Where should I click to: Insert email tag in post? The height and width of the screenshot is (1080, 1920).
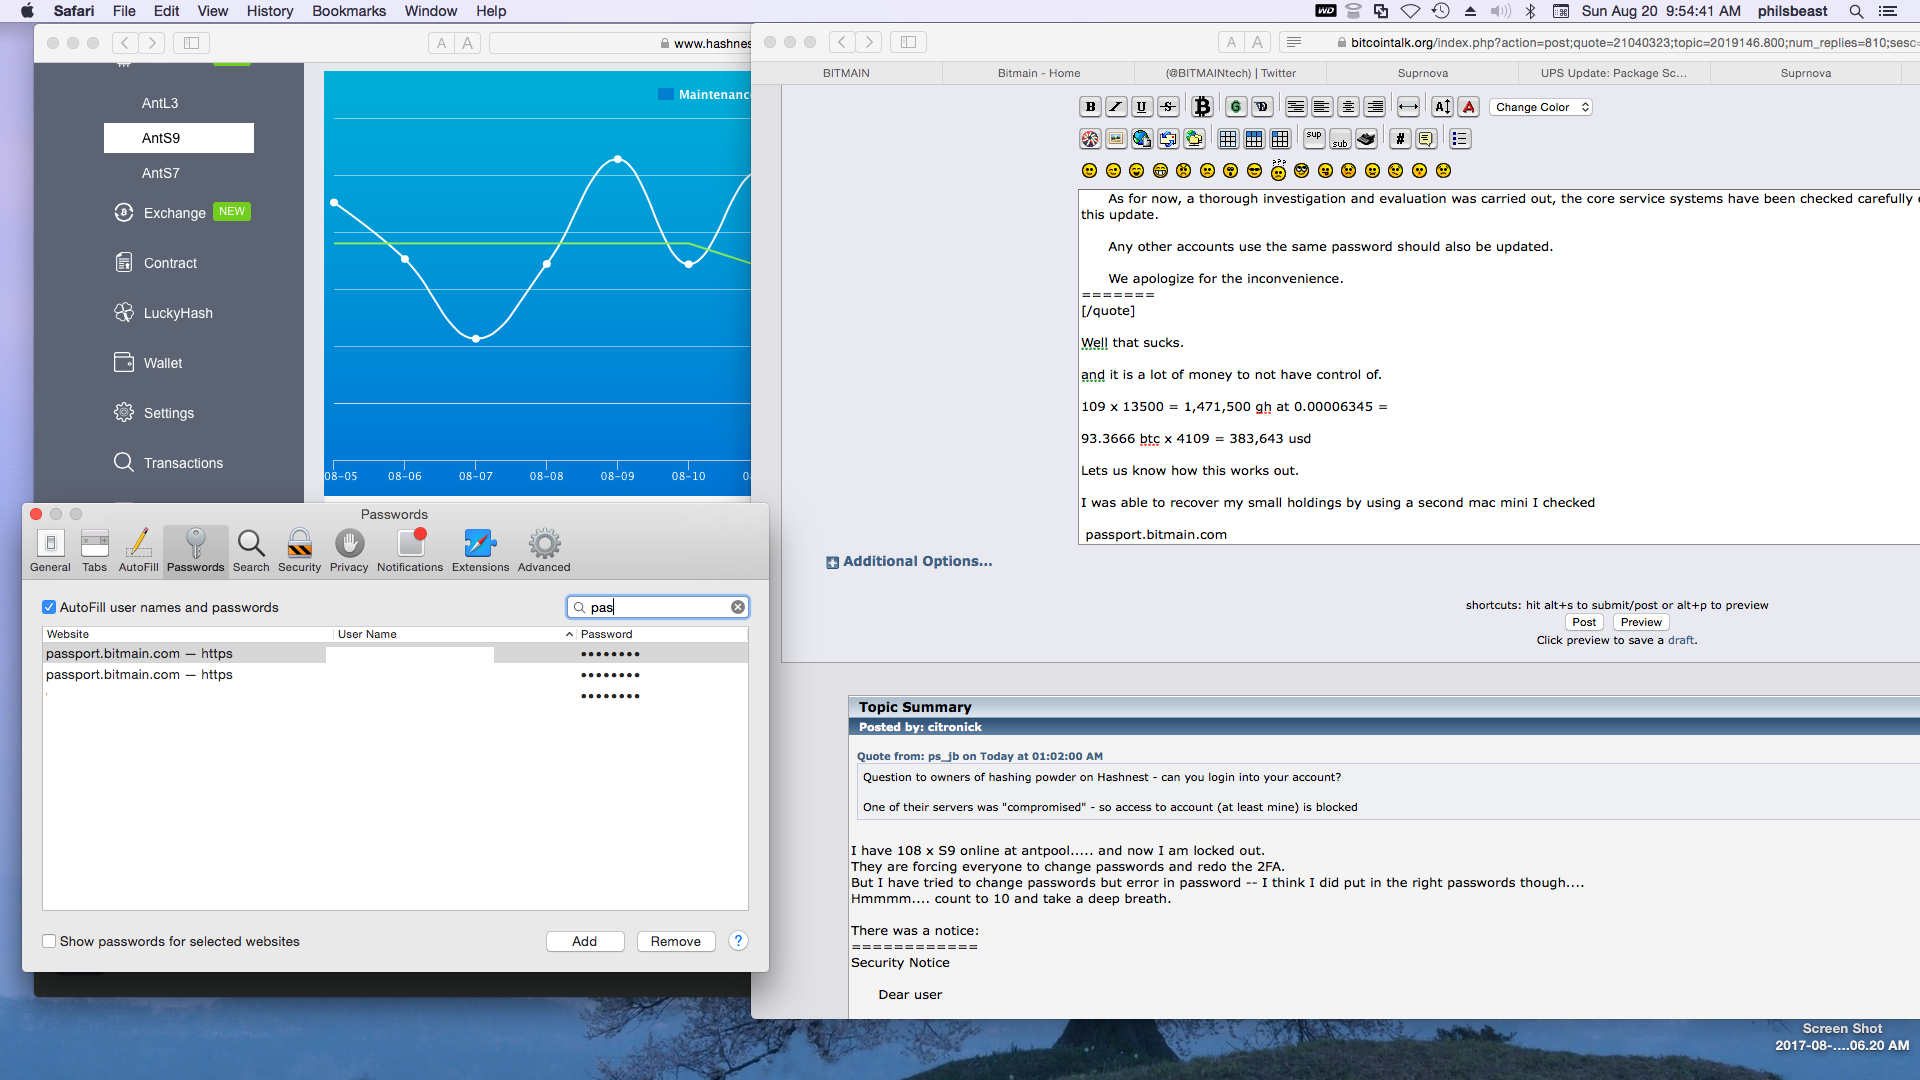(x=1168, y=139)
